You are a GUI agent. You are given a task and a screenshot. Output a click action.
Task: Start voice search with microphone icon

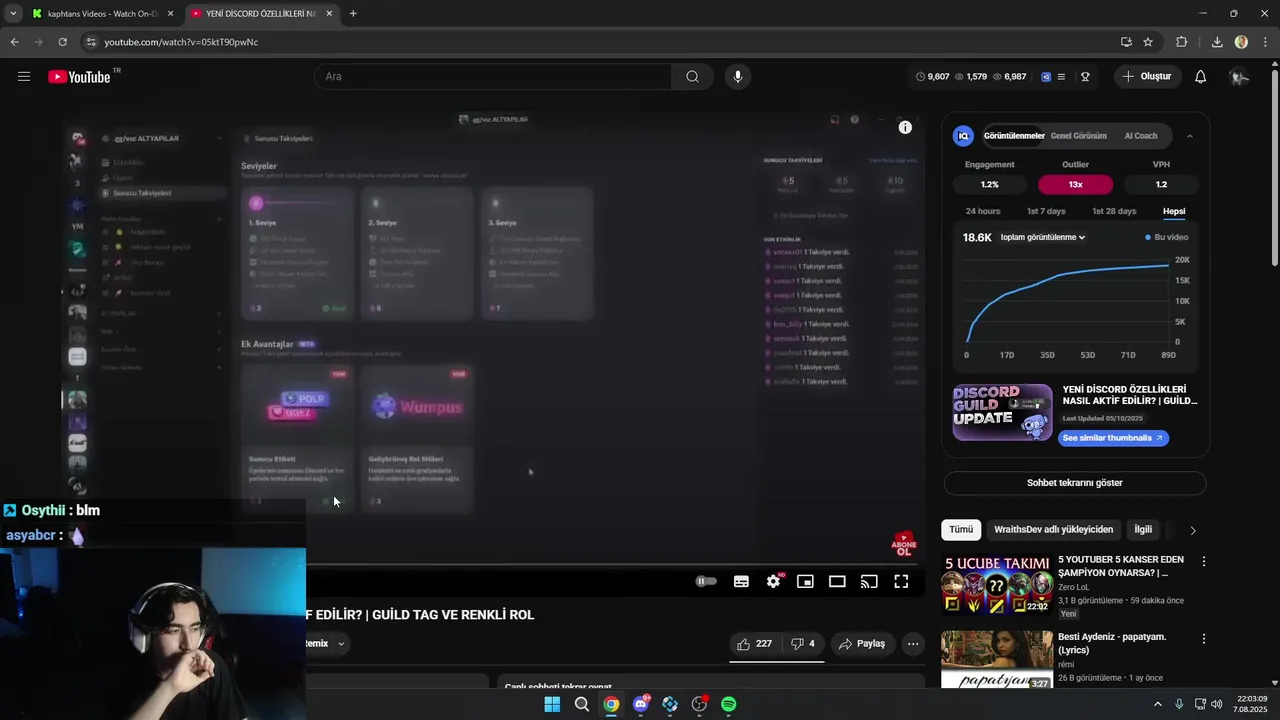click(738, 77)
